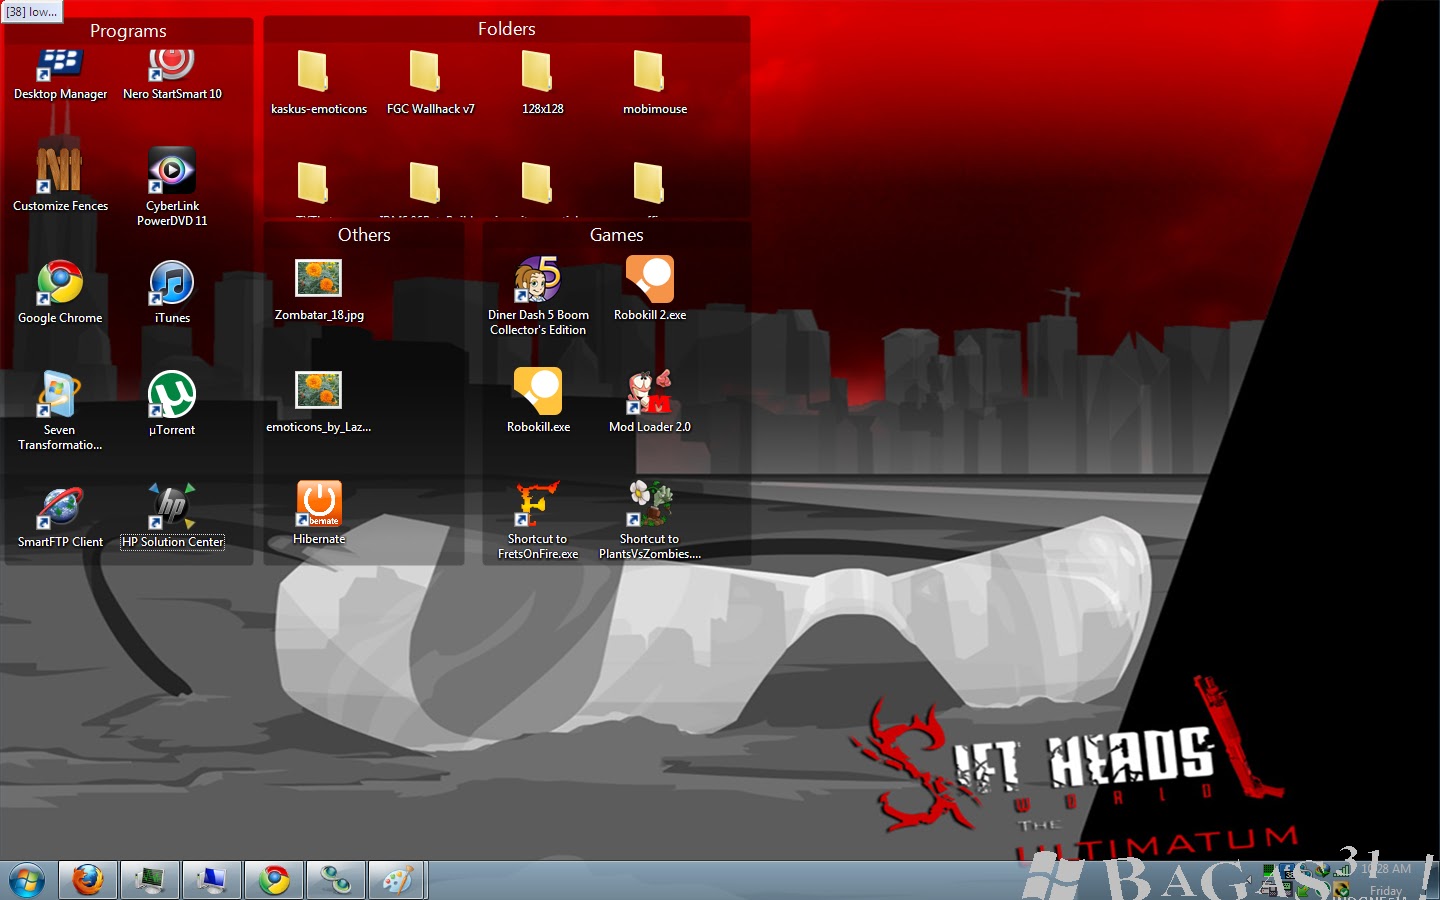Launch Mod Loader 2.0 icon
This screenshot has width=1440, height=900.
click(x=650, y=391)
